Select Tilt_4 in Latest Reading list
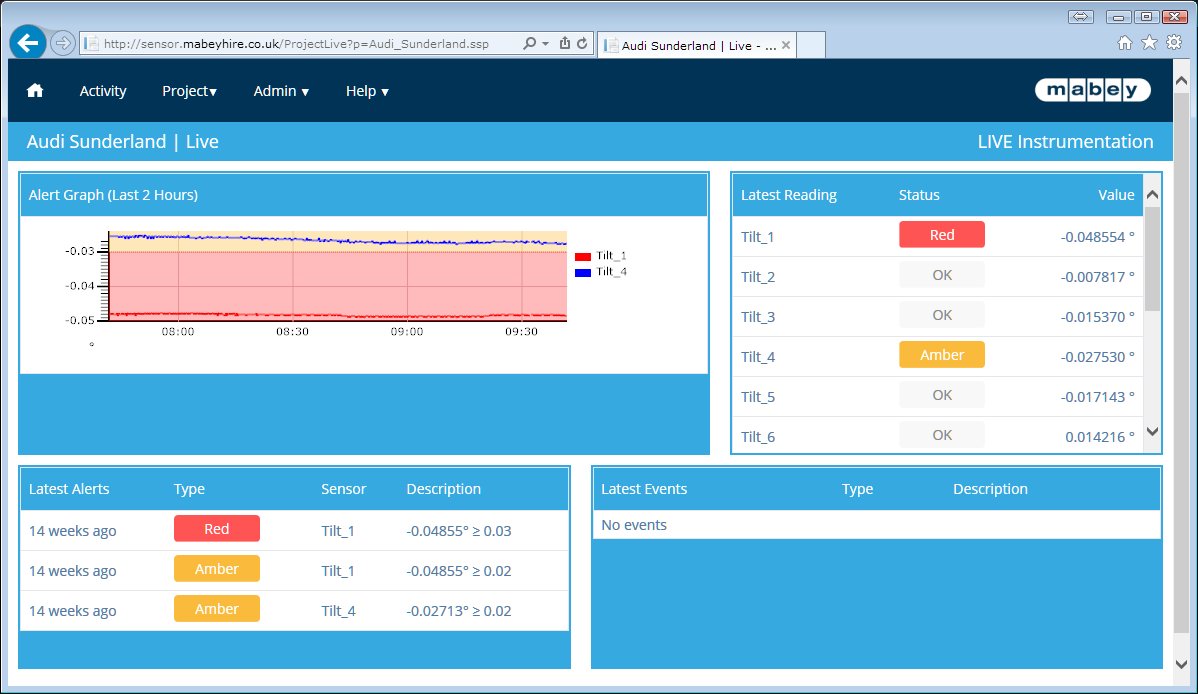The width and height of the screenshot is (1198, 694). 758,357
